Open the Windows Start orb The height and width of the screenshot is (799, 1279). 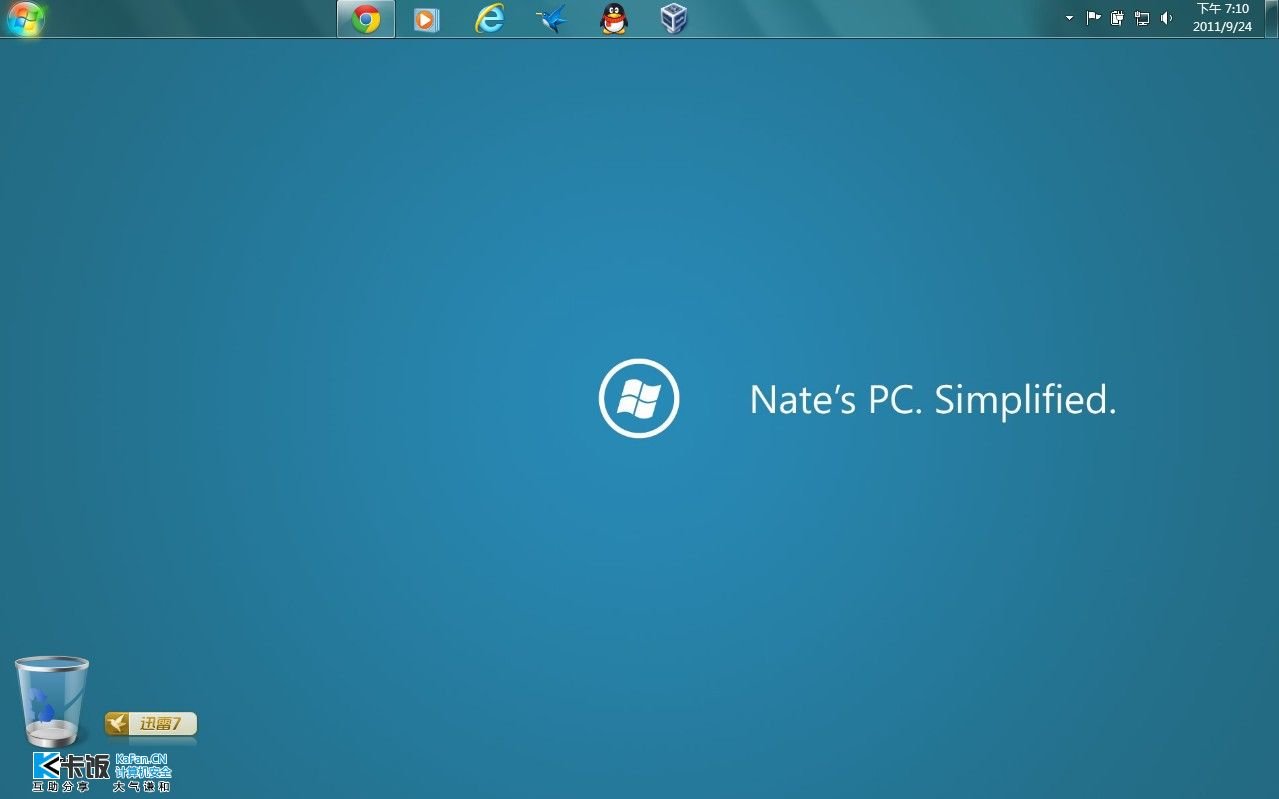[25, 19]
